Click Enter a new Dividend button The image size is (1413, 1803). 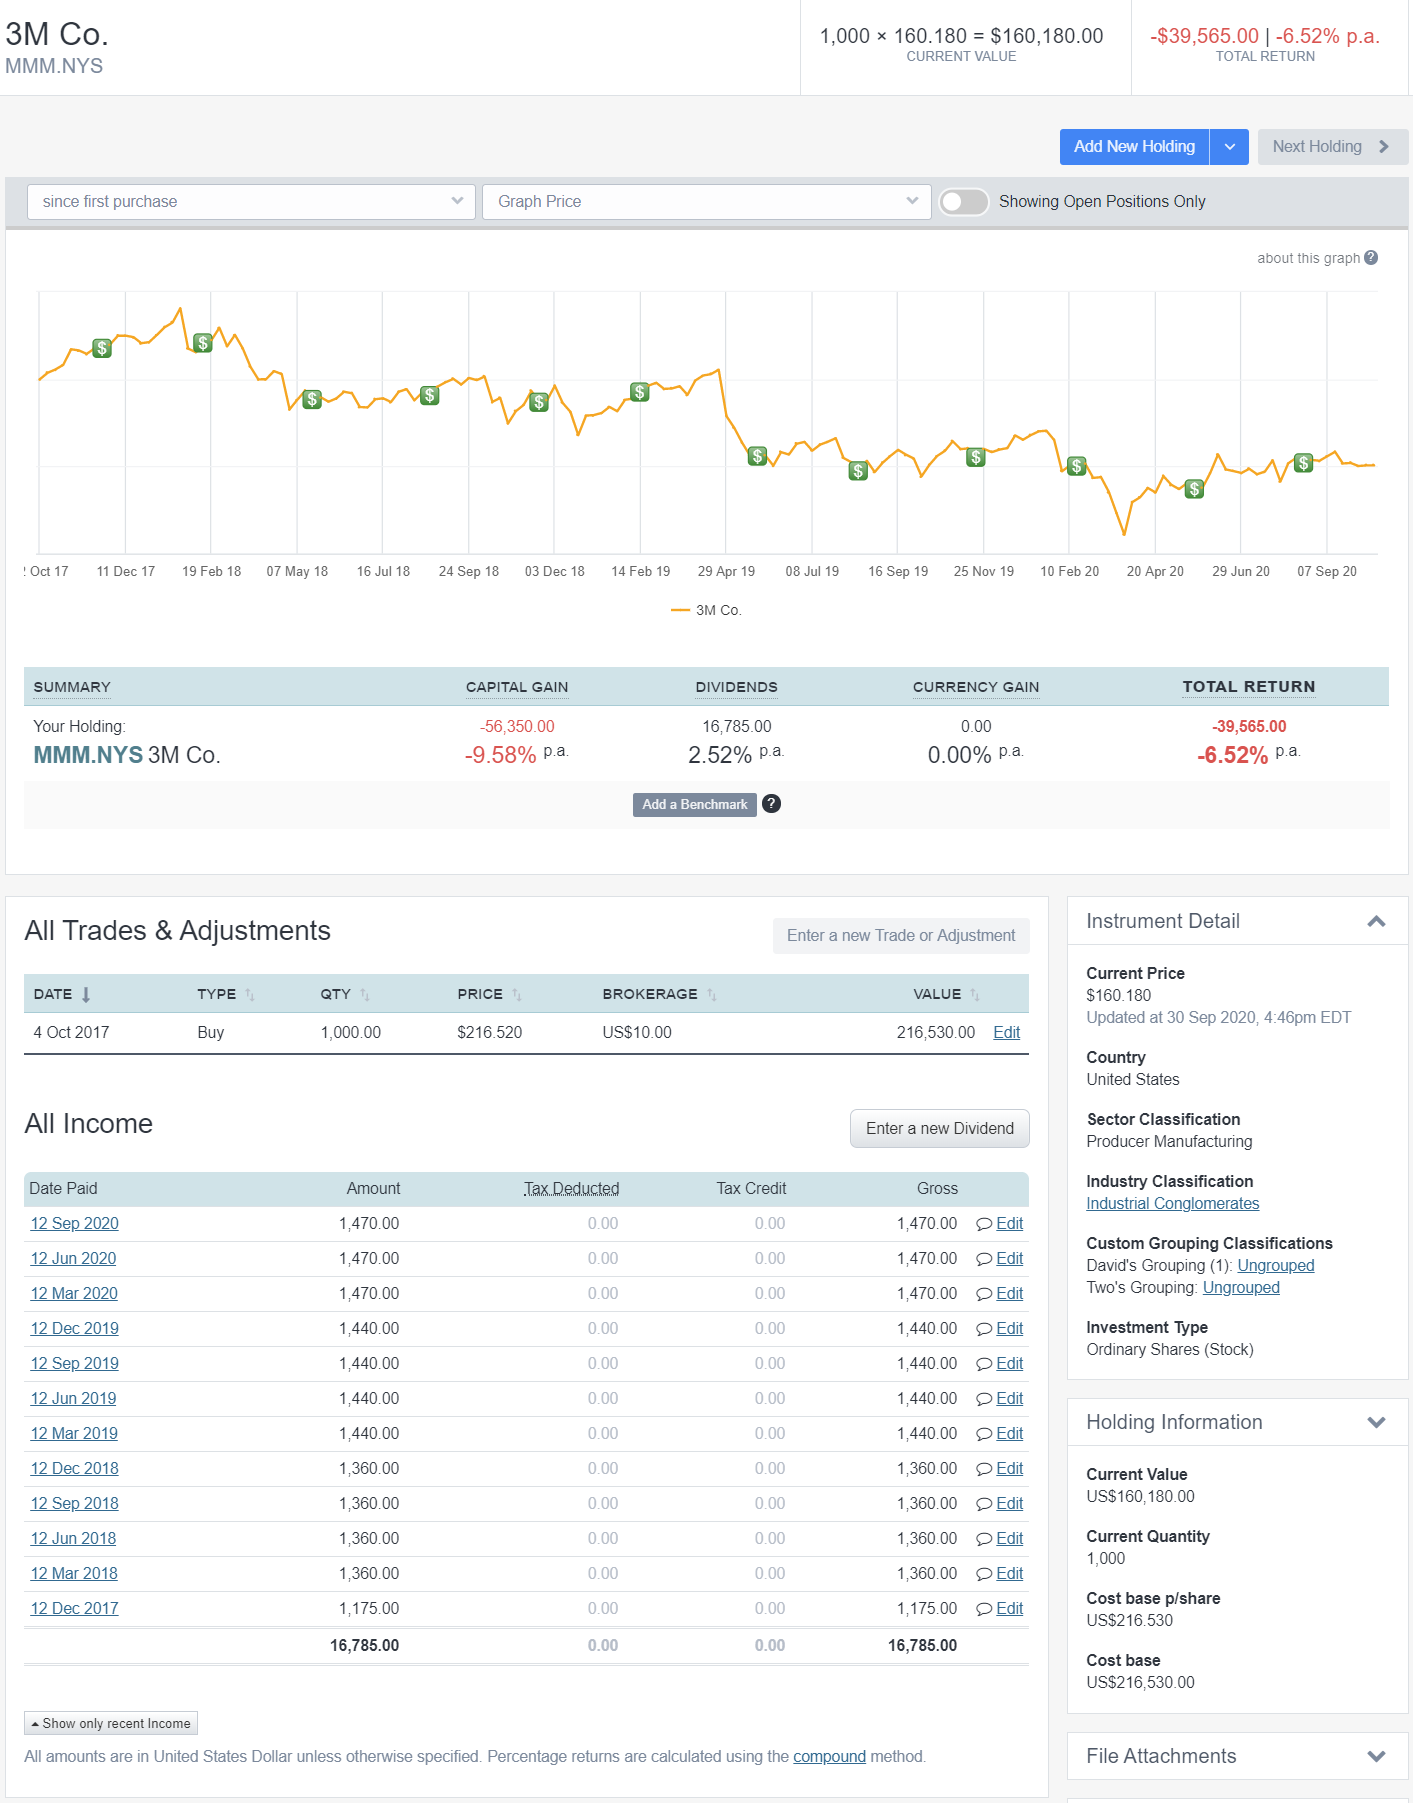(940, 1129)
